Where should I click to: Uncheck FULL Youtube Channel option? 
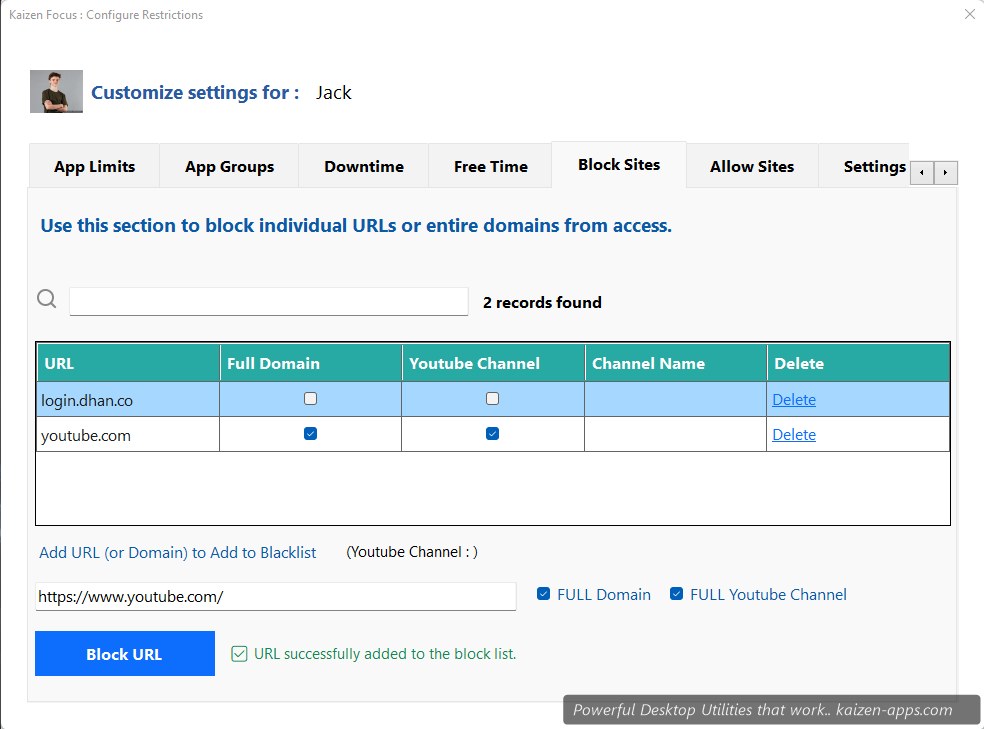pos(677,593)
